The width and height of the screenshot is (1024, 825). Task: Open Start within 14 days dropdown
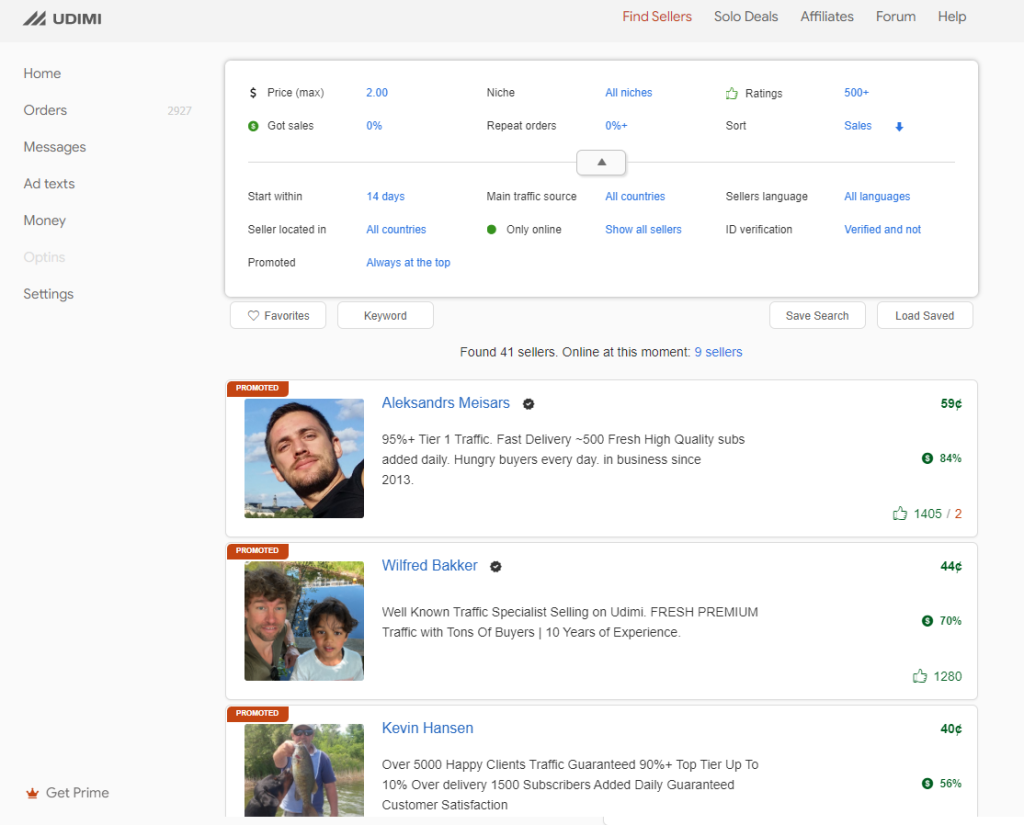click(385, 197)
